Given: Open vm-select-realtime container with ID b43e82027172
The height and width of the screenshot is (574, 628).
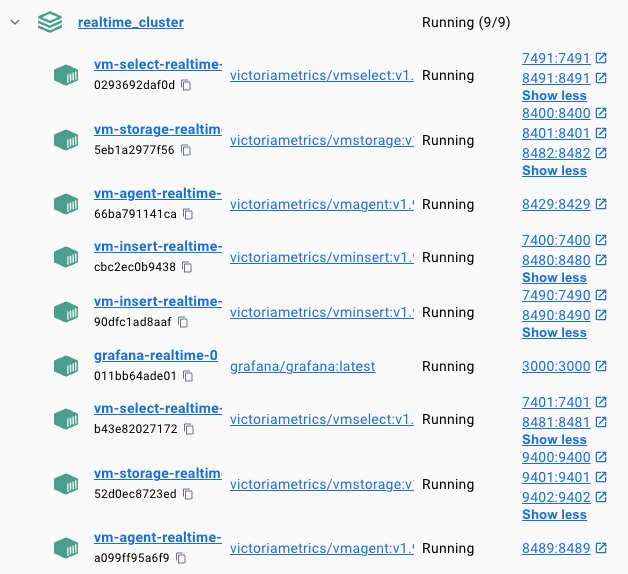Looking at the screenshot, I should click(158, 408).
